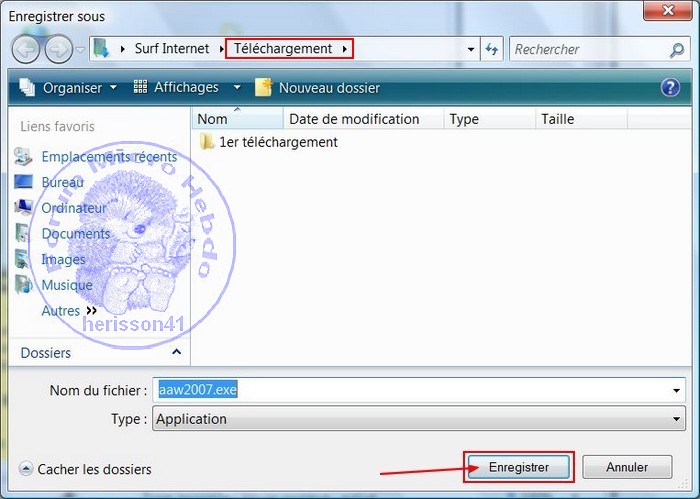The image size is (700, 499).
Task: Click the Forward navigation arrow button
Action: click(x=58, y=50)
